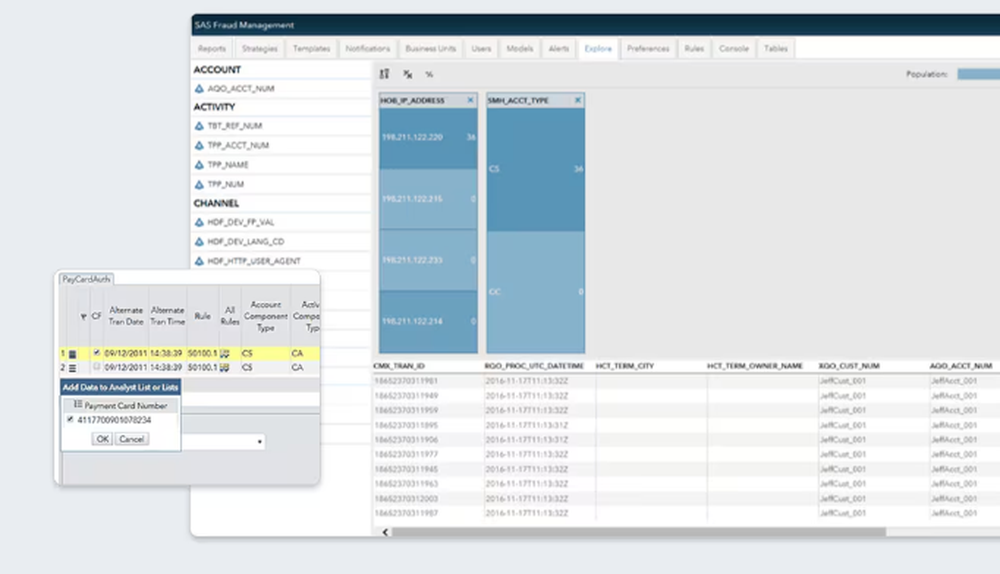This screenshot has height=574, width=1000.
Task: Click the HCT_TERM_CITY column header
Action: [x=625, y=366]
